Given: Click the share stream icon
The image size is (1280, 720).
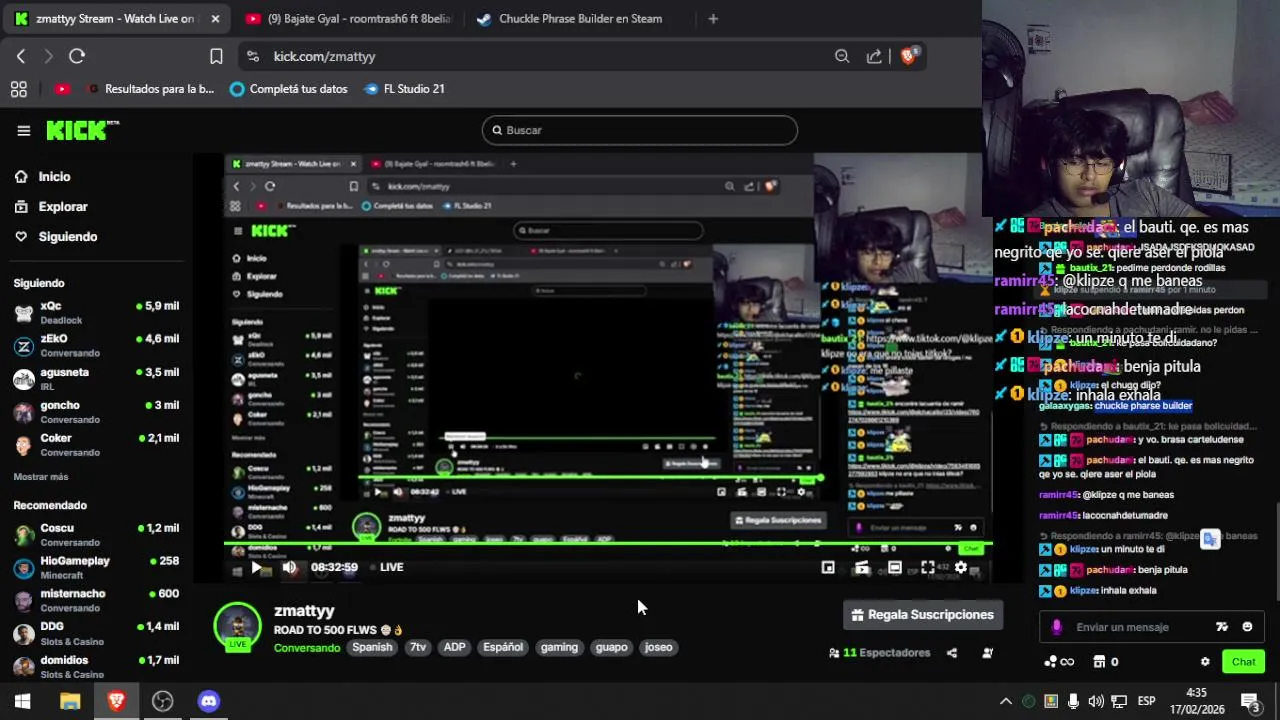Looking at the screenshot, I should coord(952,653).
